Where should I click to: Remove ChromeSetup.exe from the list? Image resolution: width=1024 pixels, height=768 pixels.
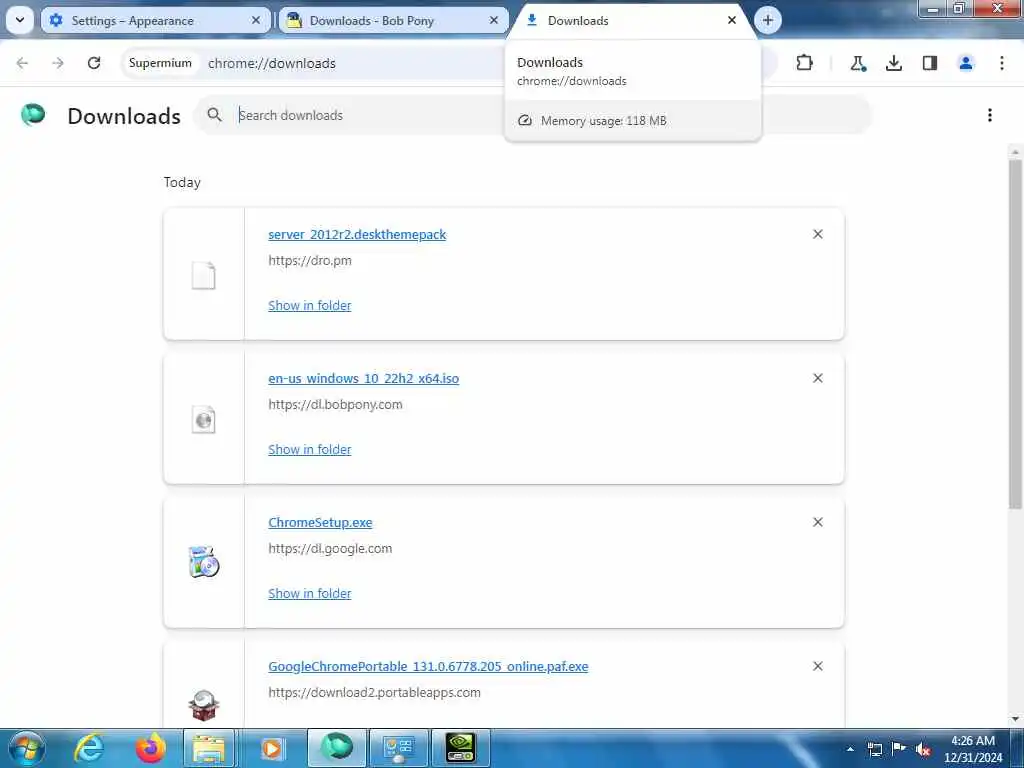pyautogui.click(x=818, y=522)
